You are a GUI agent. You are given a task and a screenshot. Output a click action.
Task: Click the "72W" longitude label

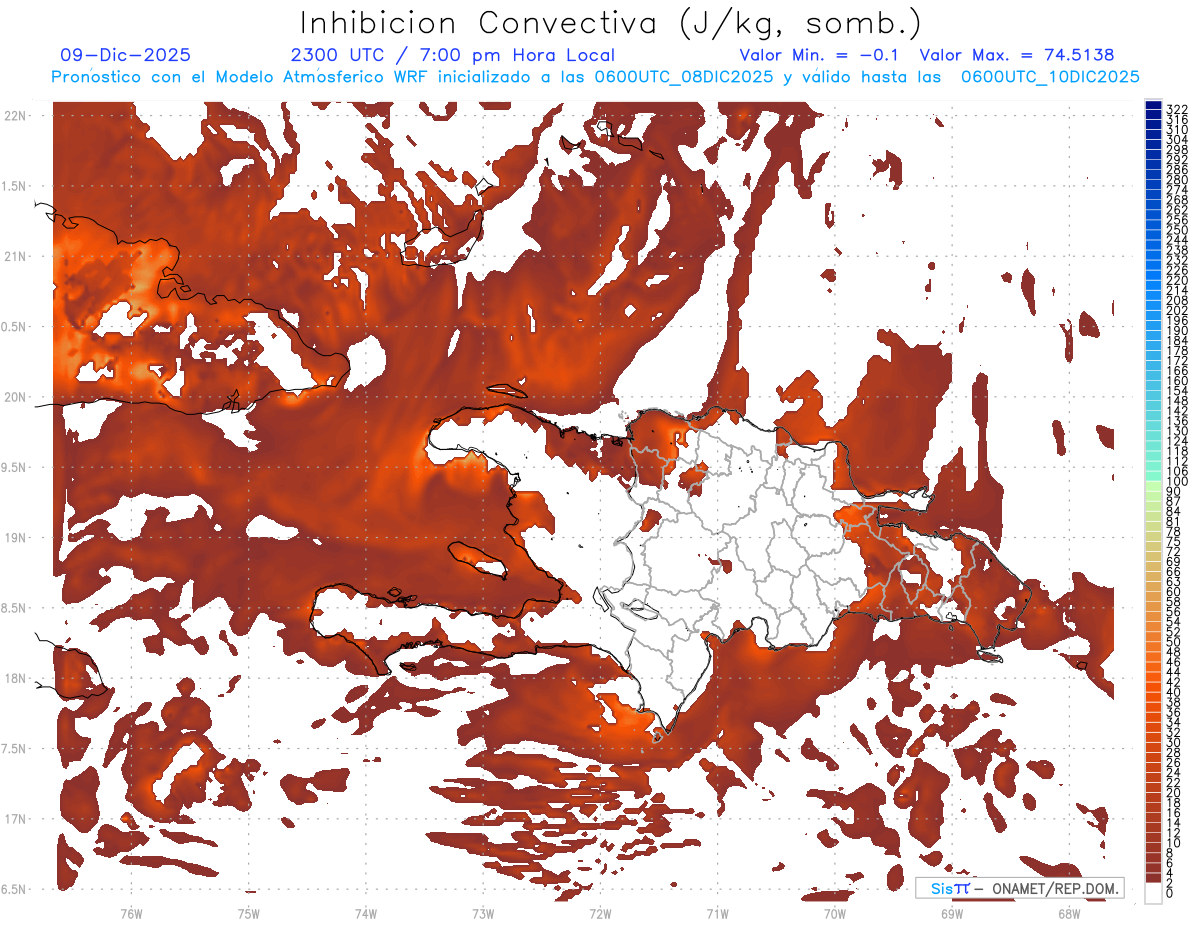(600, 913)
